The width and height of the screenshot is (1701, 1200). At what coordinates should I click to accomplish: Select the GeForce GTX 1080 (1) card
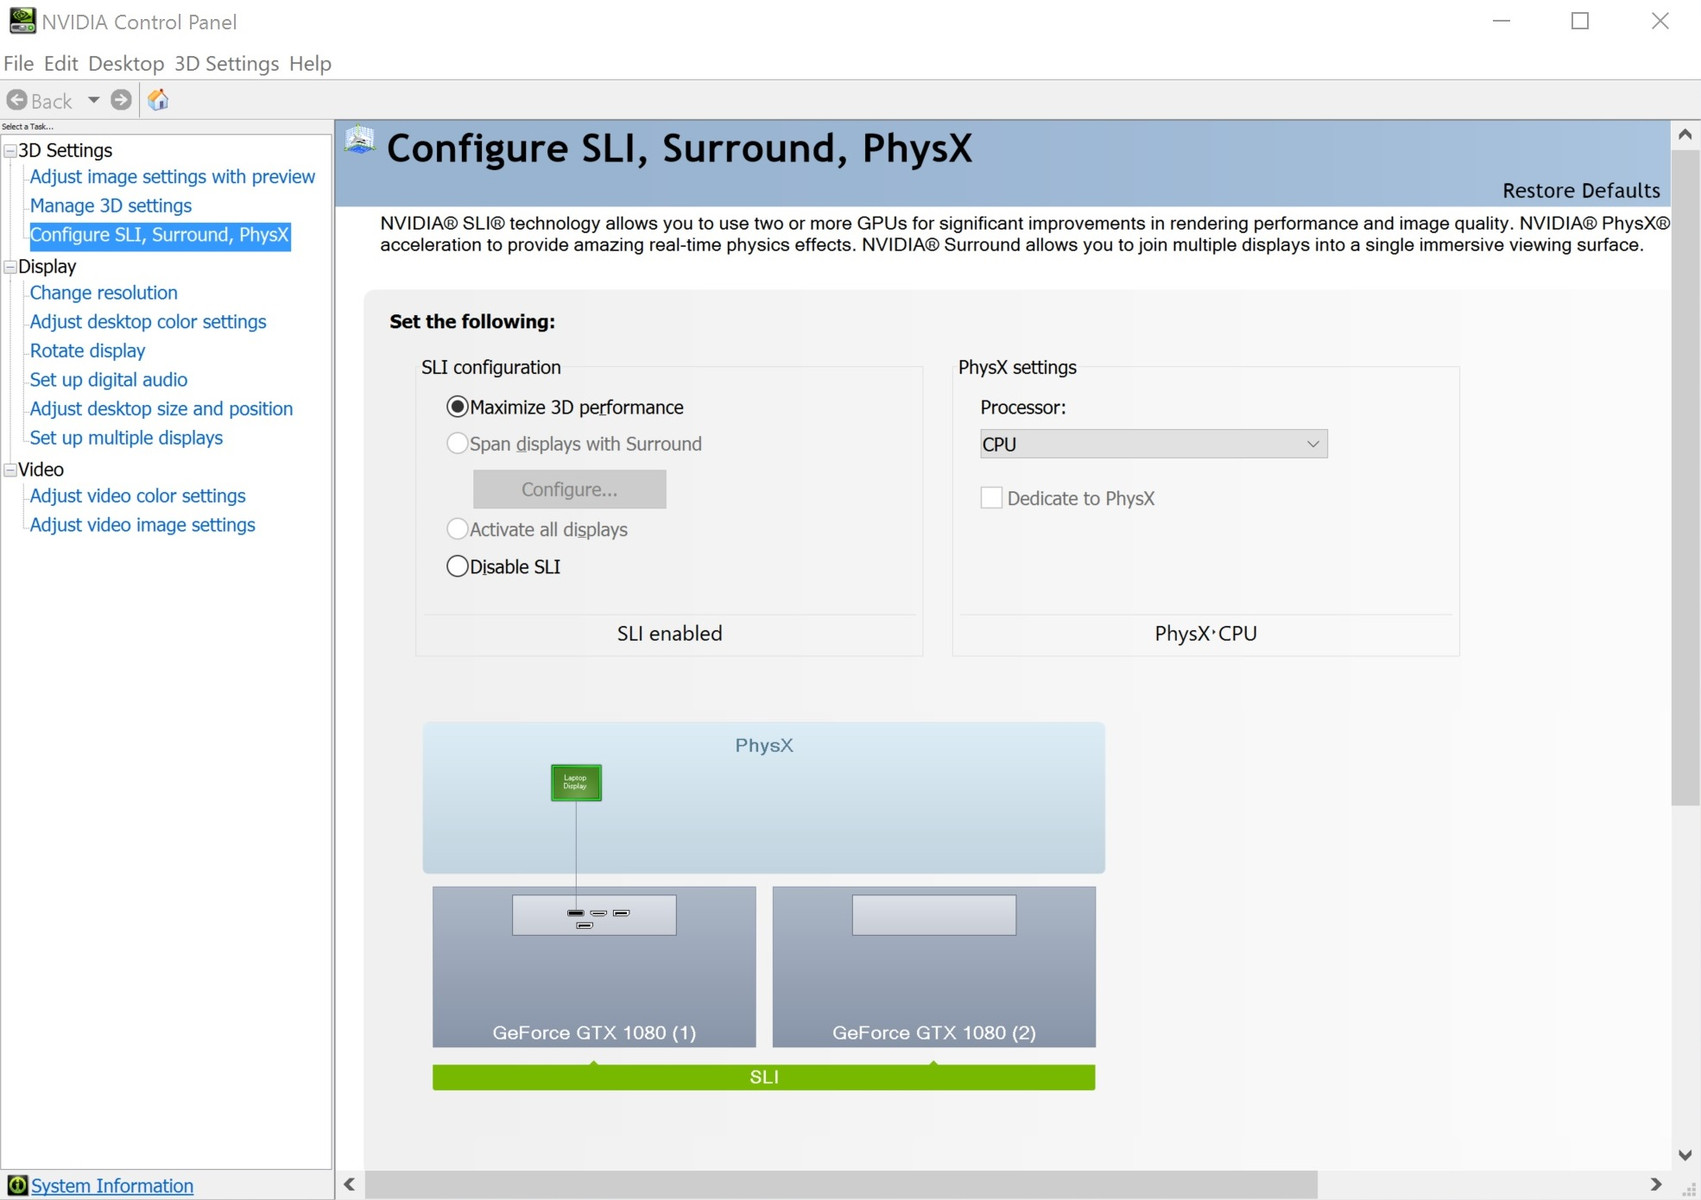(x=594, y=967)
